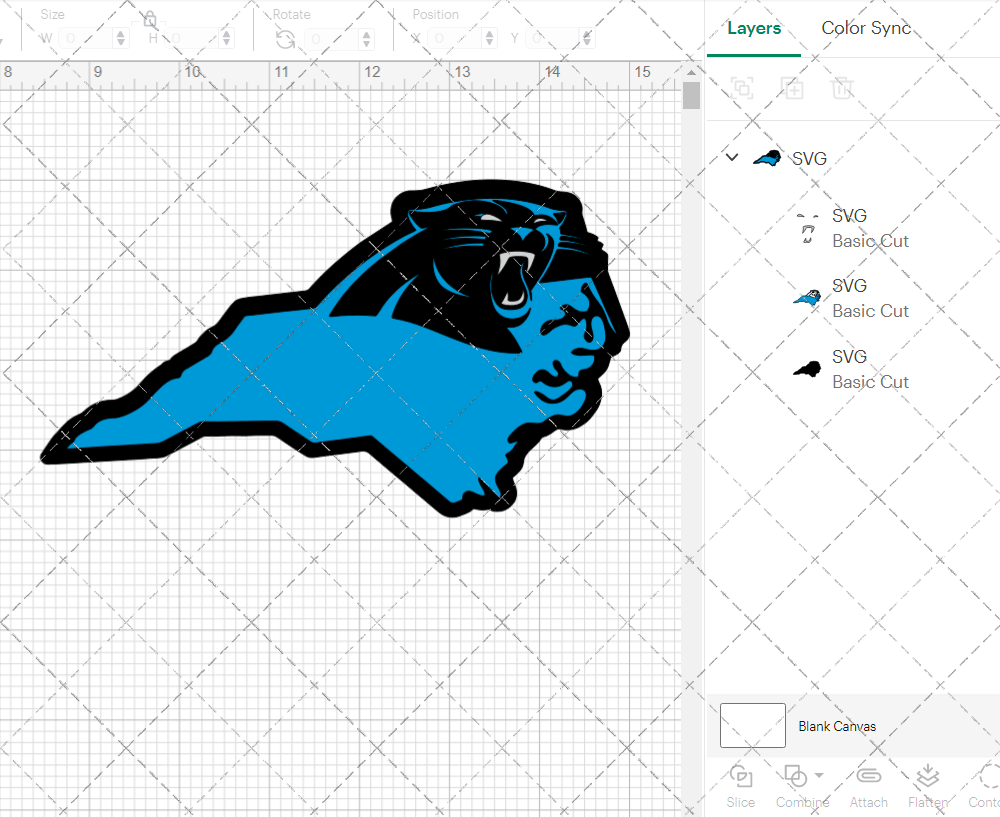1000x817 pixels.
Task: Open the Layers tab
Action: [754, 28]
